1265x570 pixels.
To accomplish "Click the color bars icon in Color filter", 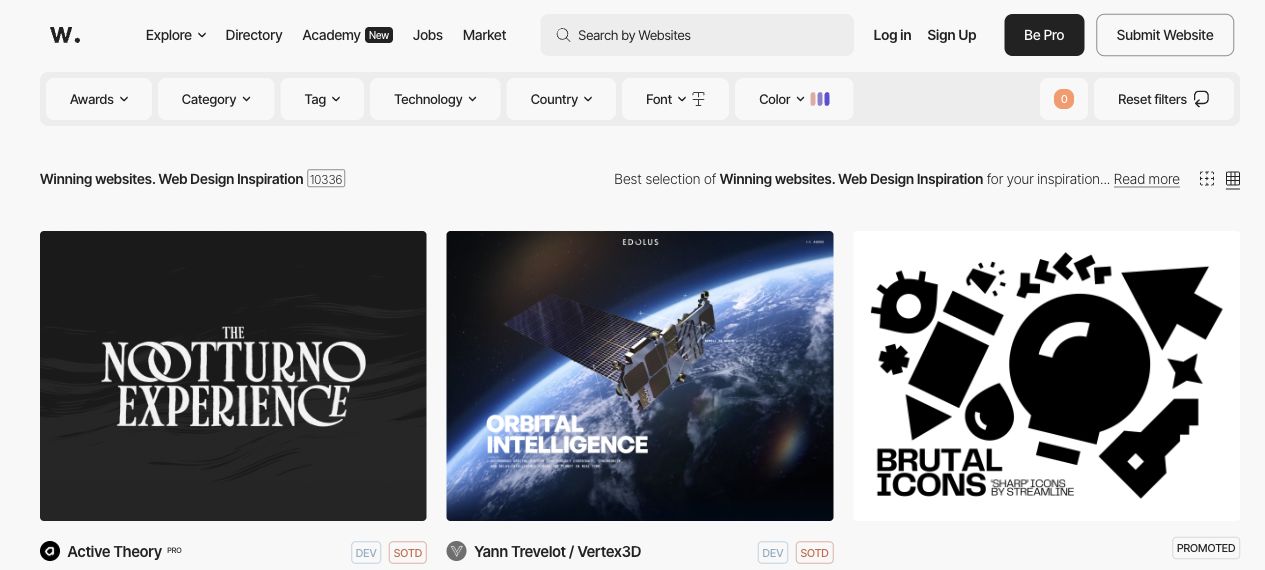I will tap(820, 99).
